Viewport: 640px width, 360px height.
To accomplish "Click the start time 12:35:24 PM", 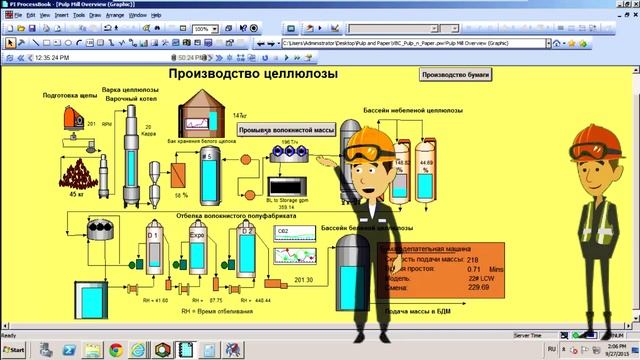I will coord(52,58).
